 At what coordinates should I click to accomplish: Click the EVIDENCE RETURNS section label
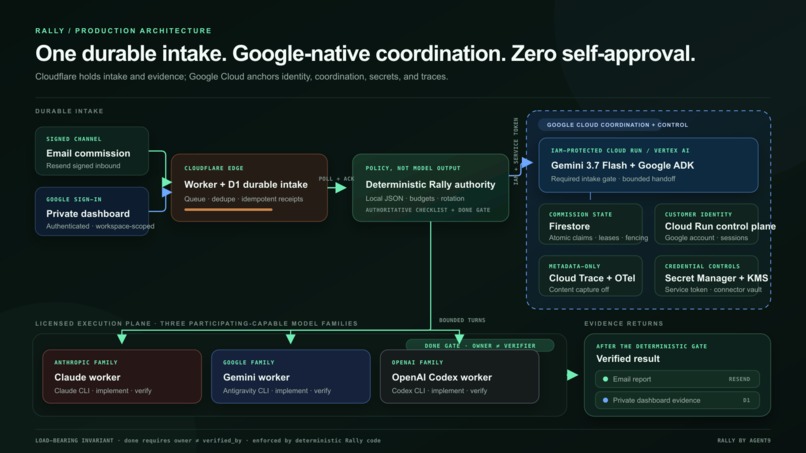pyautogui.click(x=624, y=323)
